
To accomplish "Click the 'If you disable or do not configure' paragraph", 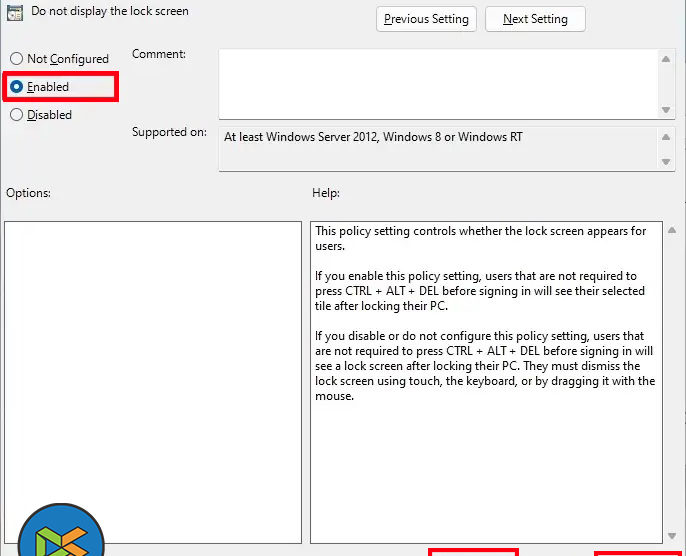I will point(485,366).
